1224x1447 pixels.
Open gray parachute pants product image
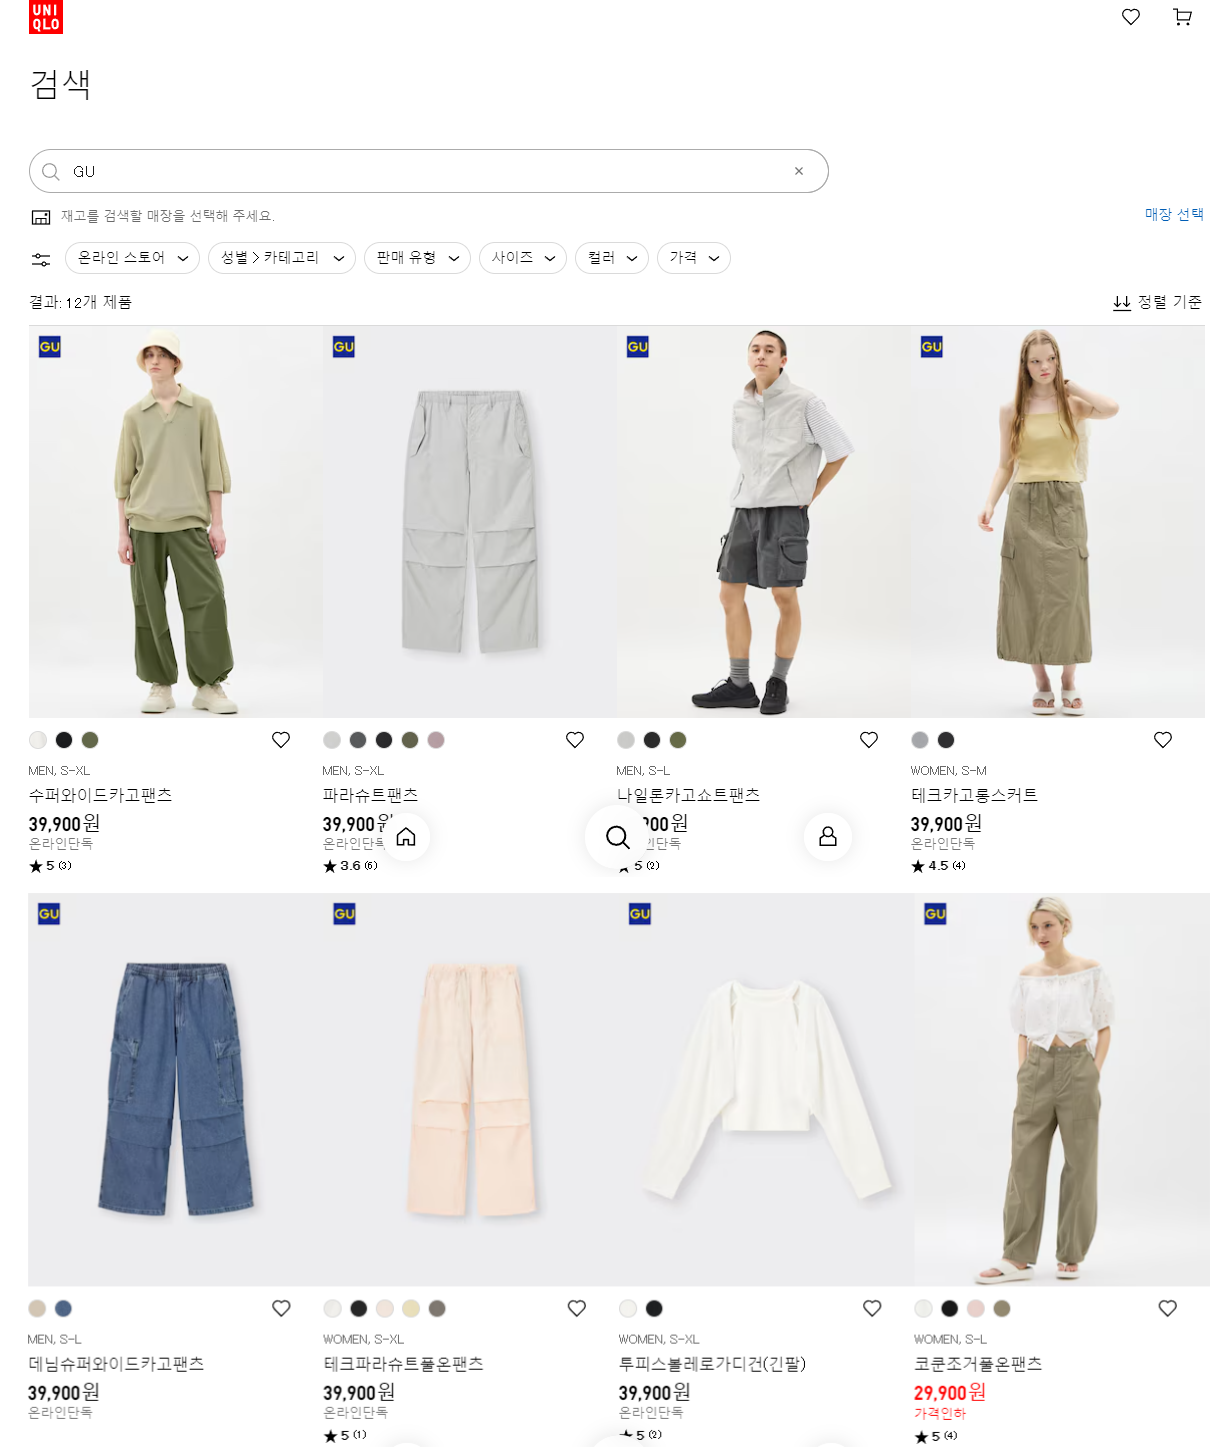[x=470, y=522]
